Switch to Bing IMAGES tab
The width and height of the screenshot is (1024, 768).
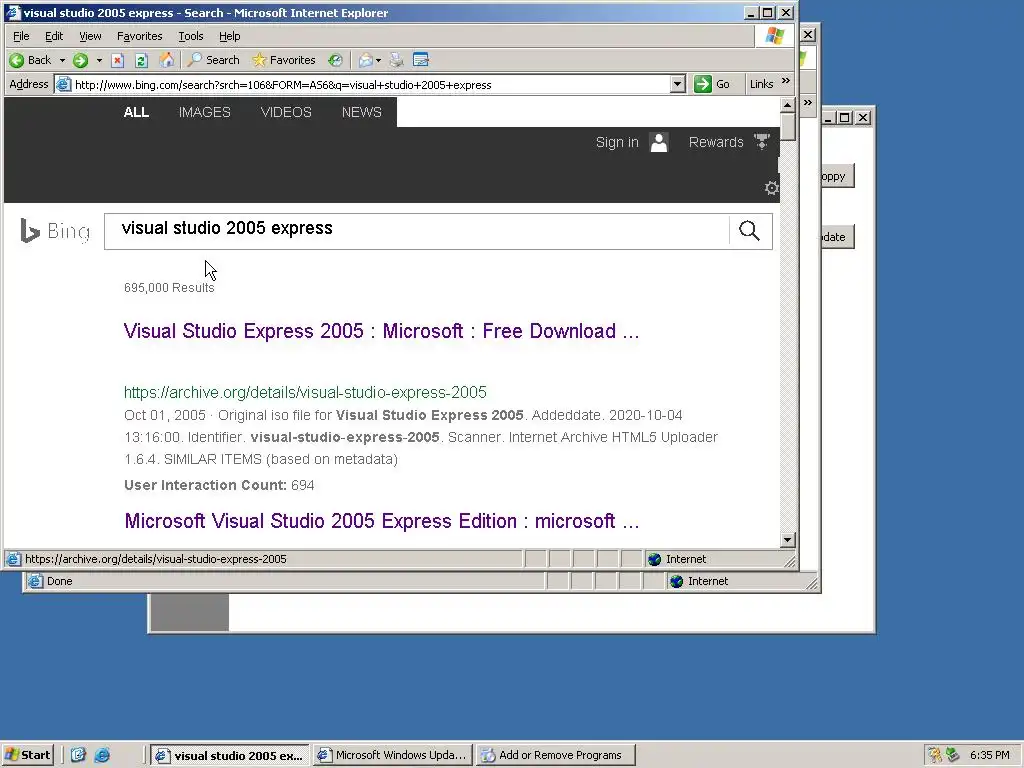[x=204, y=112]
